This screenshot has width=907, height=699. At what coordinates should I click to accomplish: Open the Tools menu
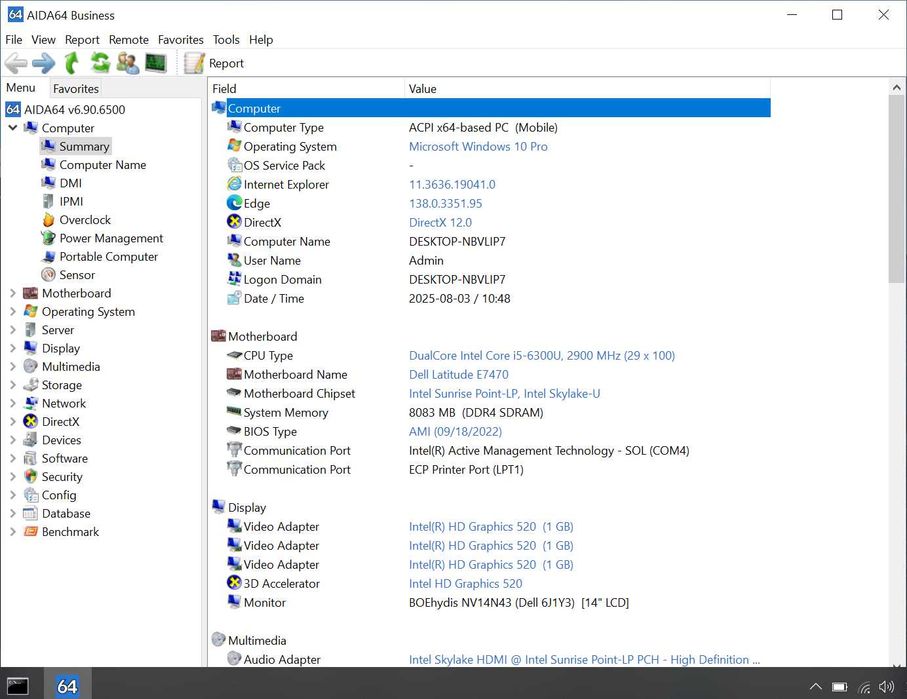226,39
